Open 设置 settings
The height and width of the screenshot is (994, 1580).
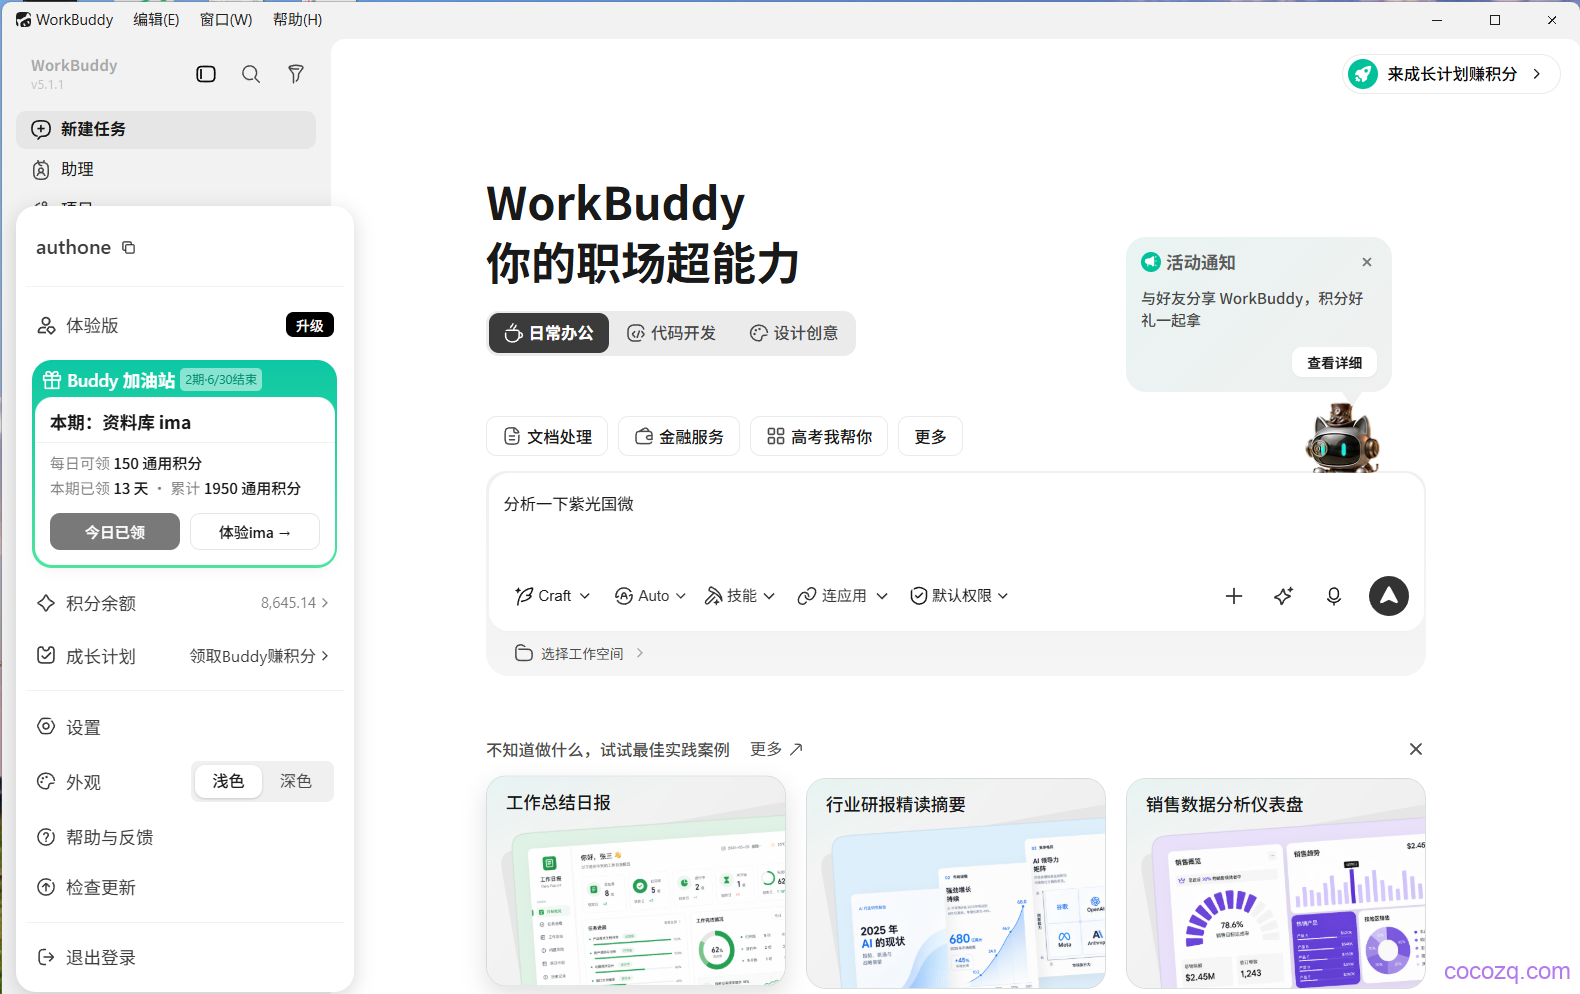point(183,727)
